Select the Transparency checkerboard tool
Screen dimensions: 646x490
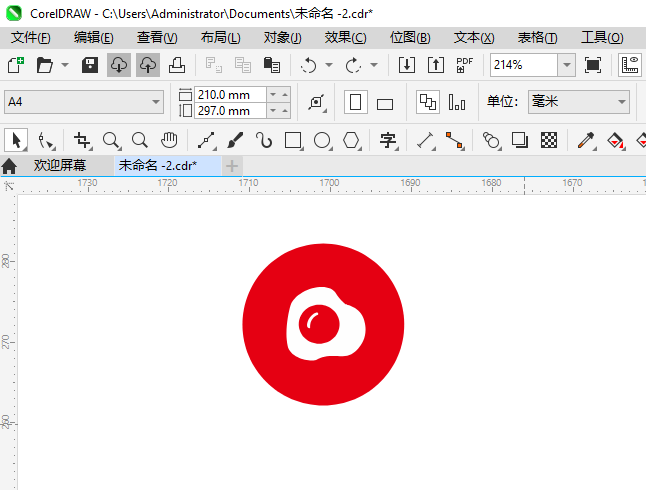549,140
